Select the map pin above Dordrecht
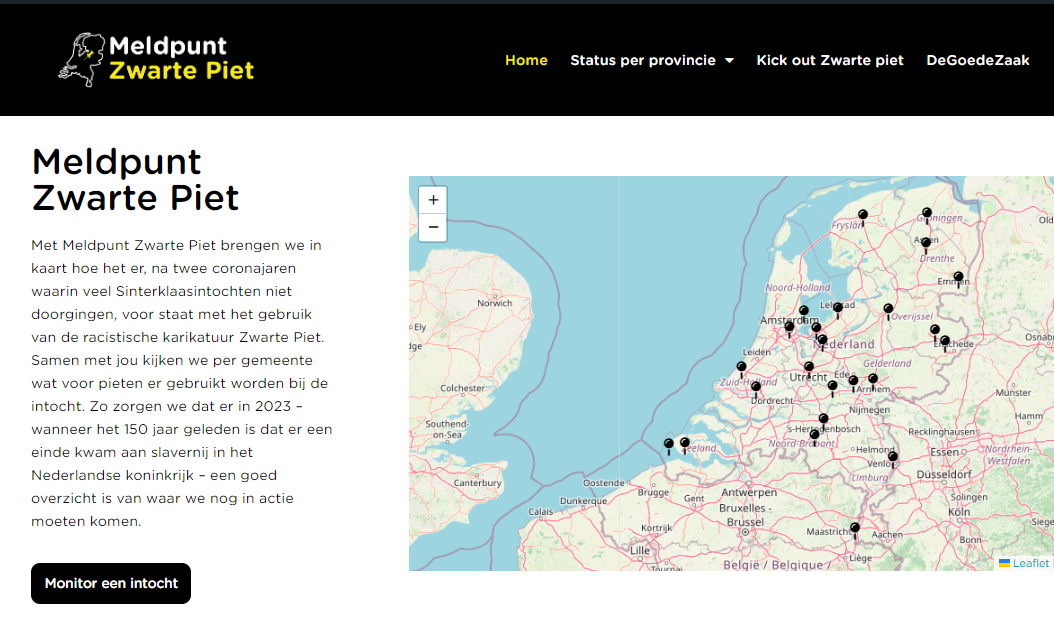The width and height of the screenshot is (1054, 618). click(x=756, y=388)
